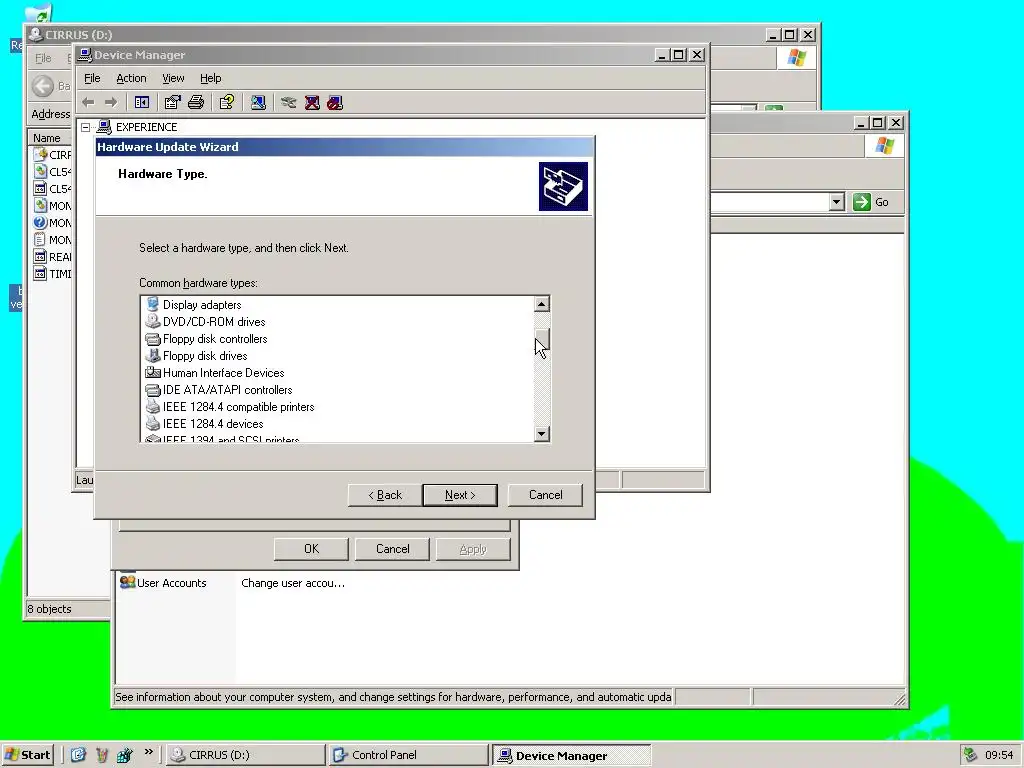Click the Update Driver toolbar icon
Image resolution: width=1024 pixels, height=768 pixels.
click(289, 103)
